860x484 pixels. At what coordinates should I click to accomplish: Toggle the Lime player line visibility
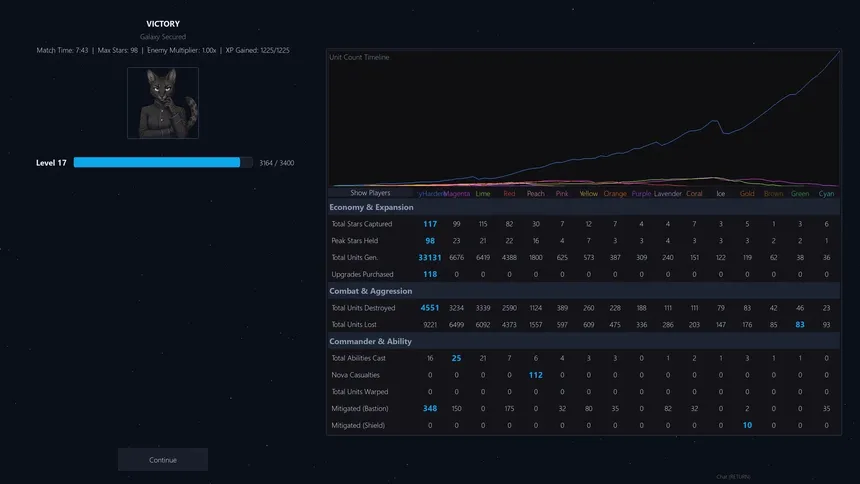(x=483, y=194)
